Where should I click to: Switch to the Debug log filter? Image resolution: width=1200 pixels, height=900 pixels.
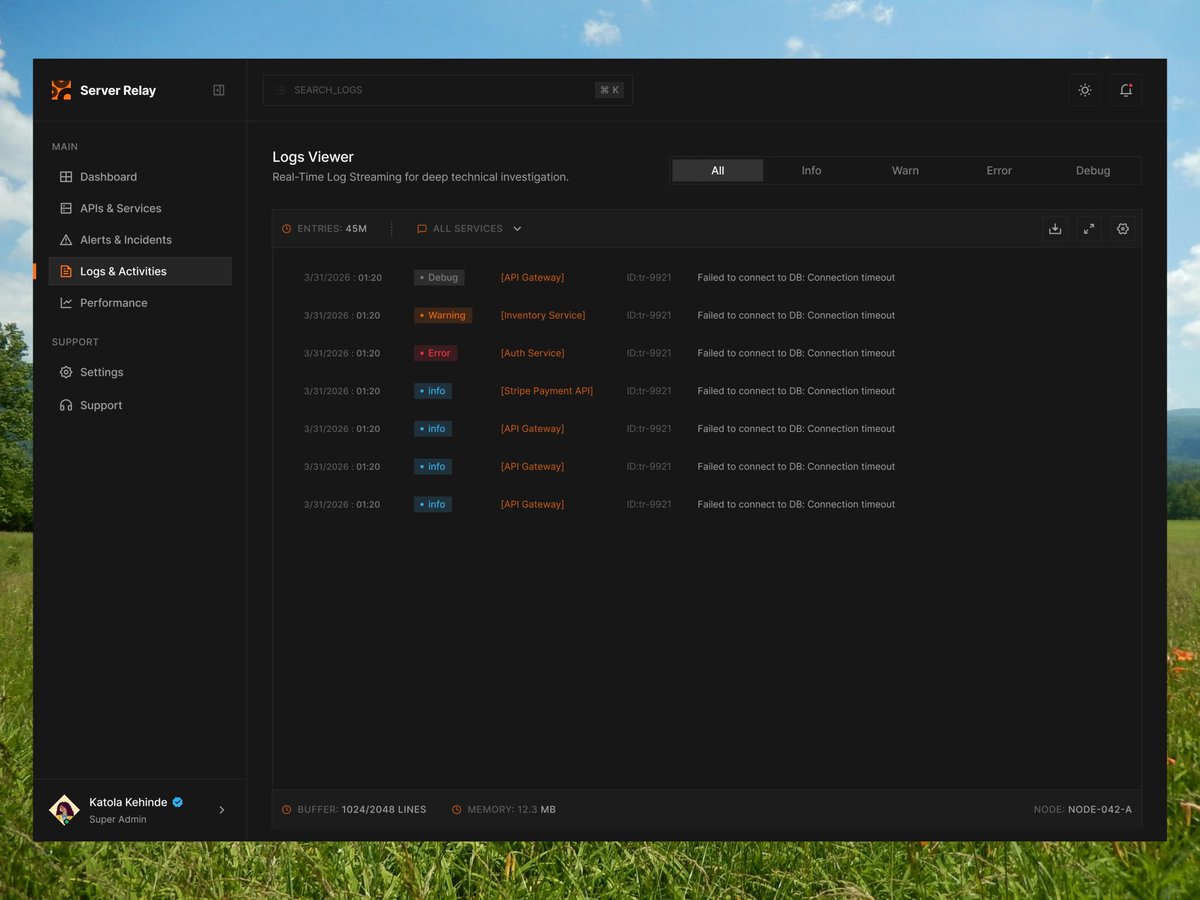1092,170
